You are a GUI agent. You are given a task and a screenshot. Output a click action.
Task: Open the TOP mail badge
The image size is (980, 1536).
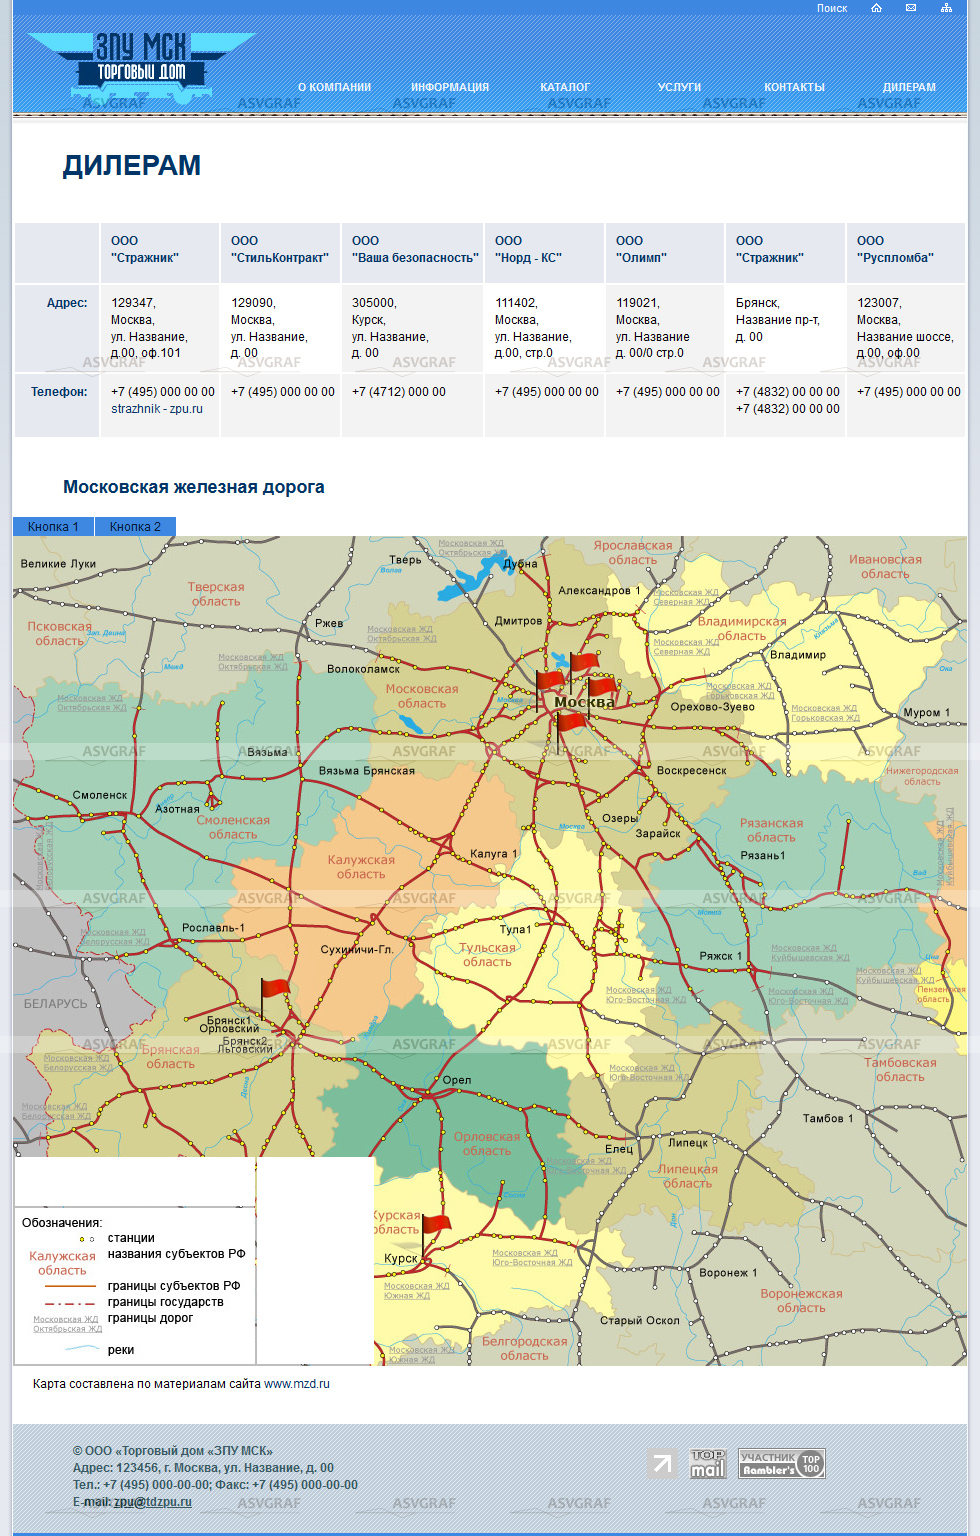[x=707, y=1464]
